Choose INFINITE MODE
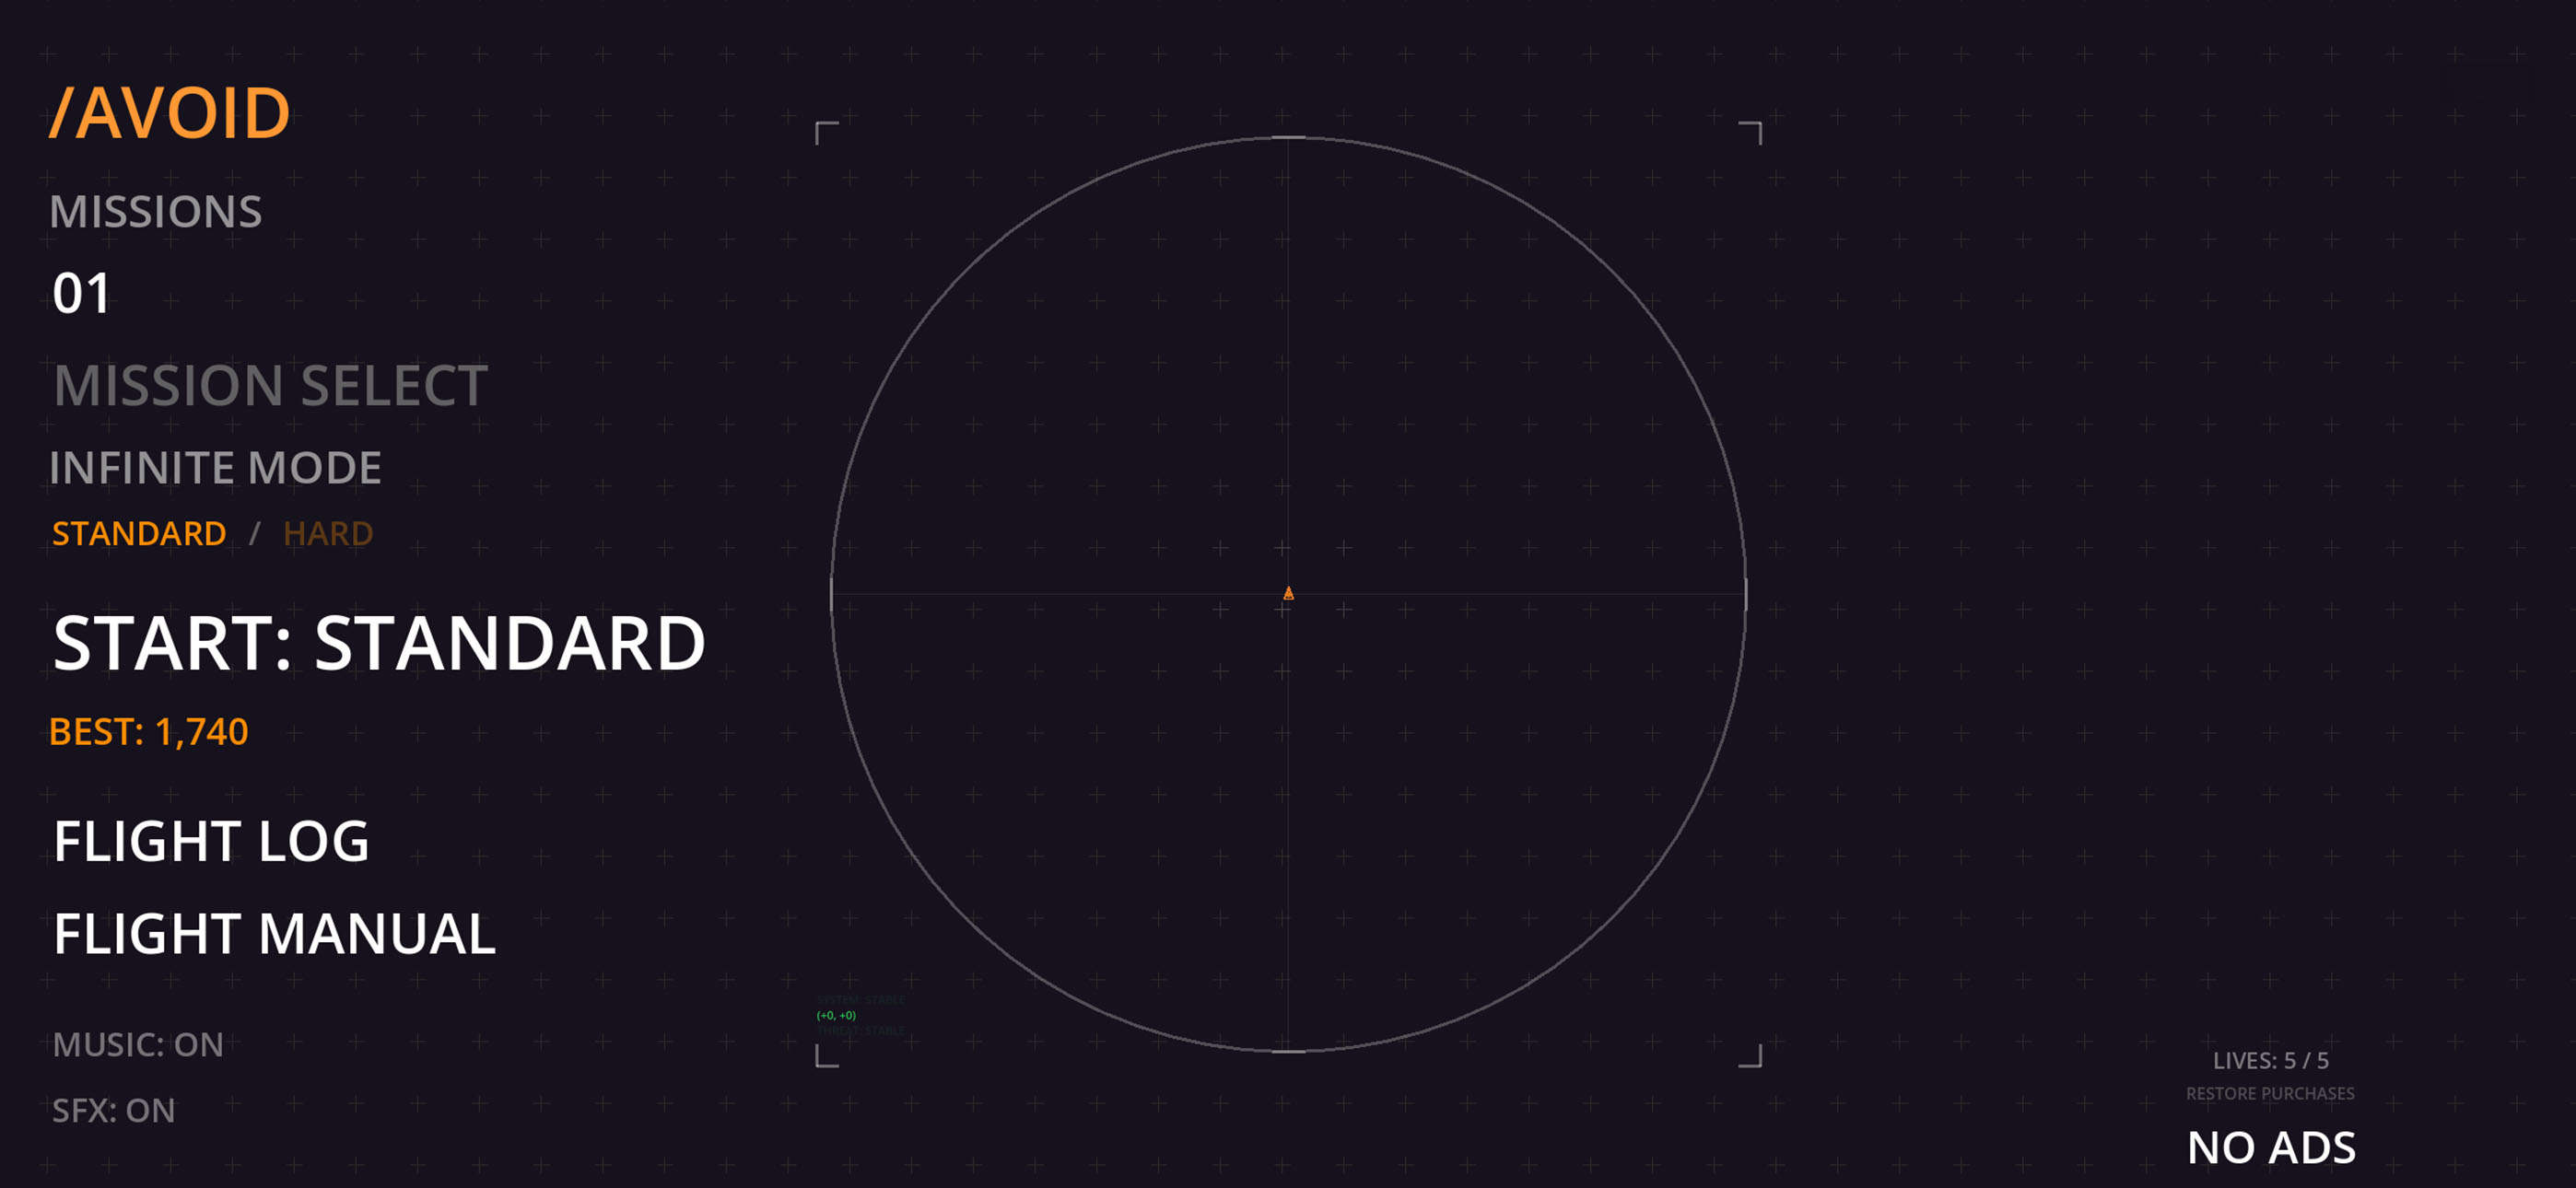 click(216, 468)
